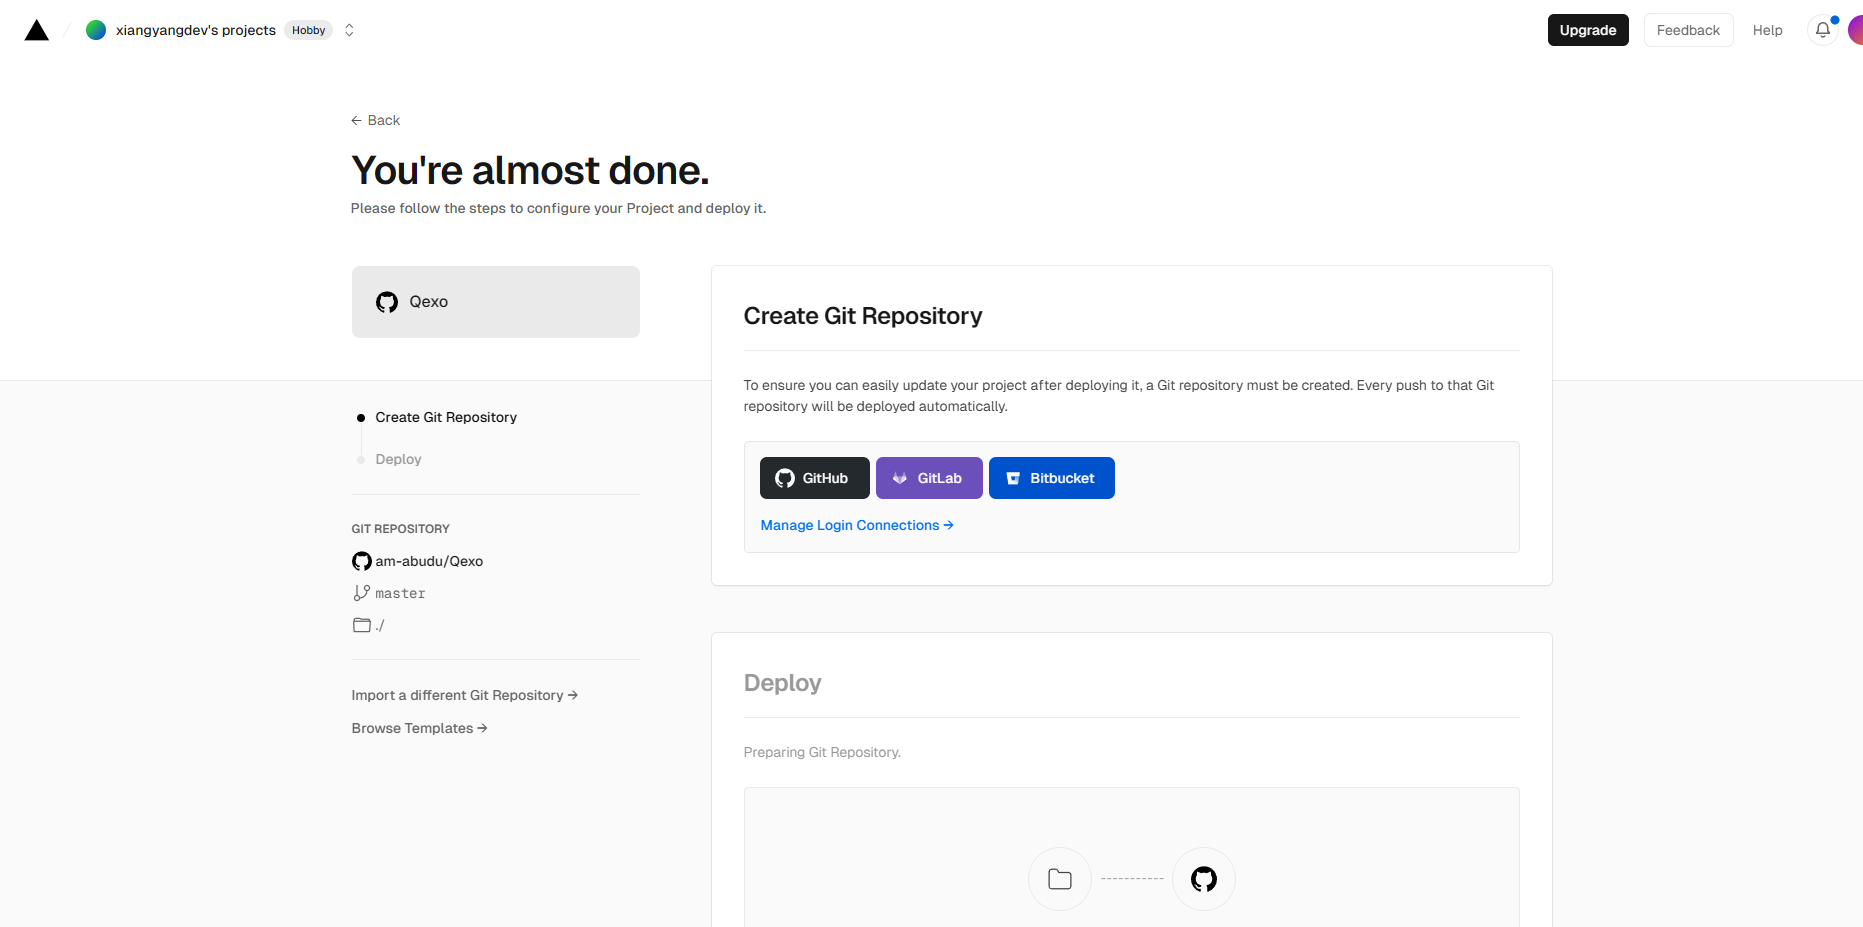This screenshot has height=927, width=1863.
Task: Click Preparing Git Repository status text
Action: (822, 752)
